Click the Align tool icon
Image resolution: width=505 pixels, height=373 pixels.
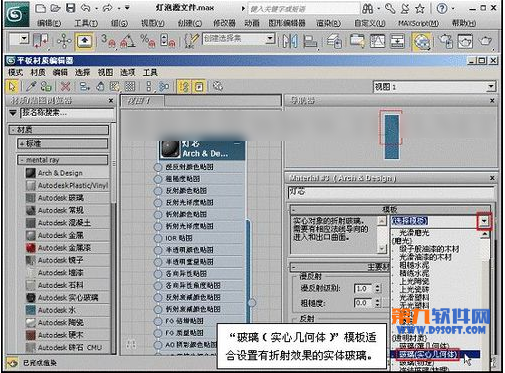(x=310, y=41)
